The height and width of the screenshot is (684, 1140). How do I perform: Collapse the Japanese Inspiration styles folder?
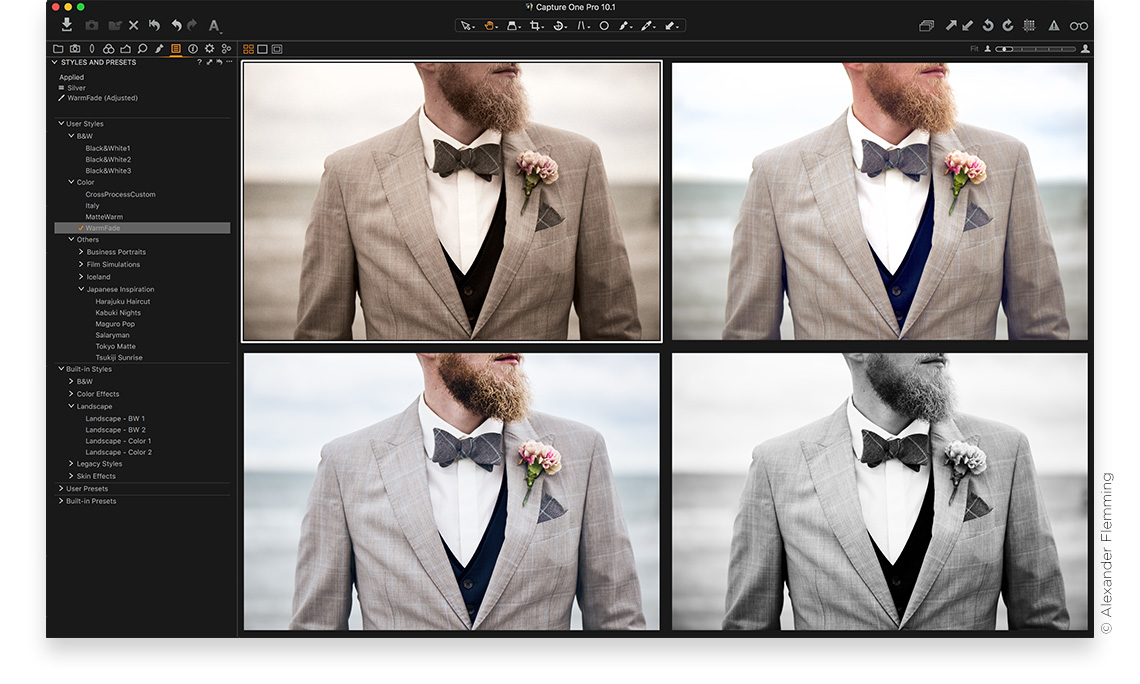pyautogui.click(x=82, y=289)
